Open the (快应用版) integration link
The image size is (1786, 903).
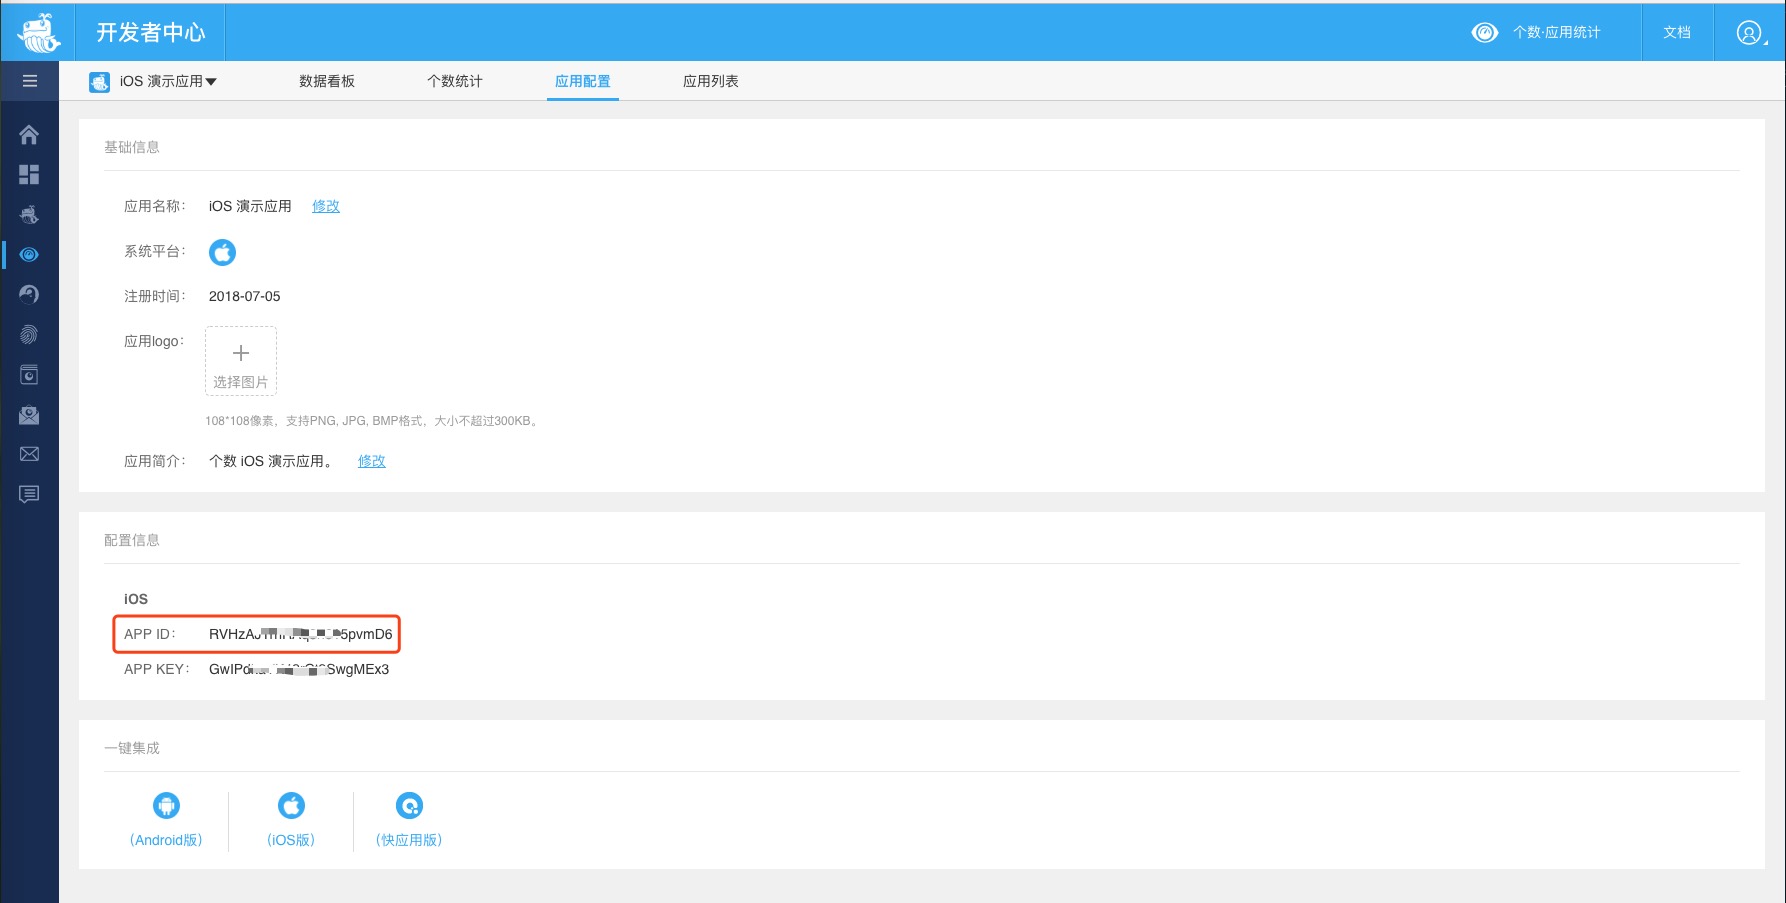pos(409,840)
